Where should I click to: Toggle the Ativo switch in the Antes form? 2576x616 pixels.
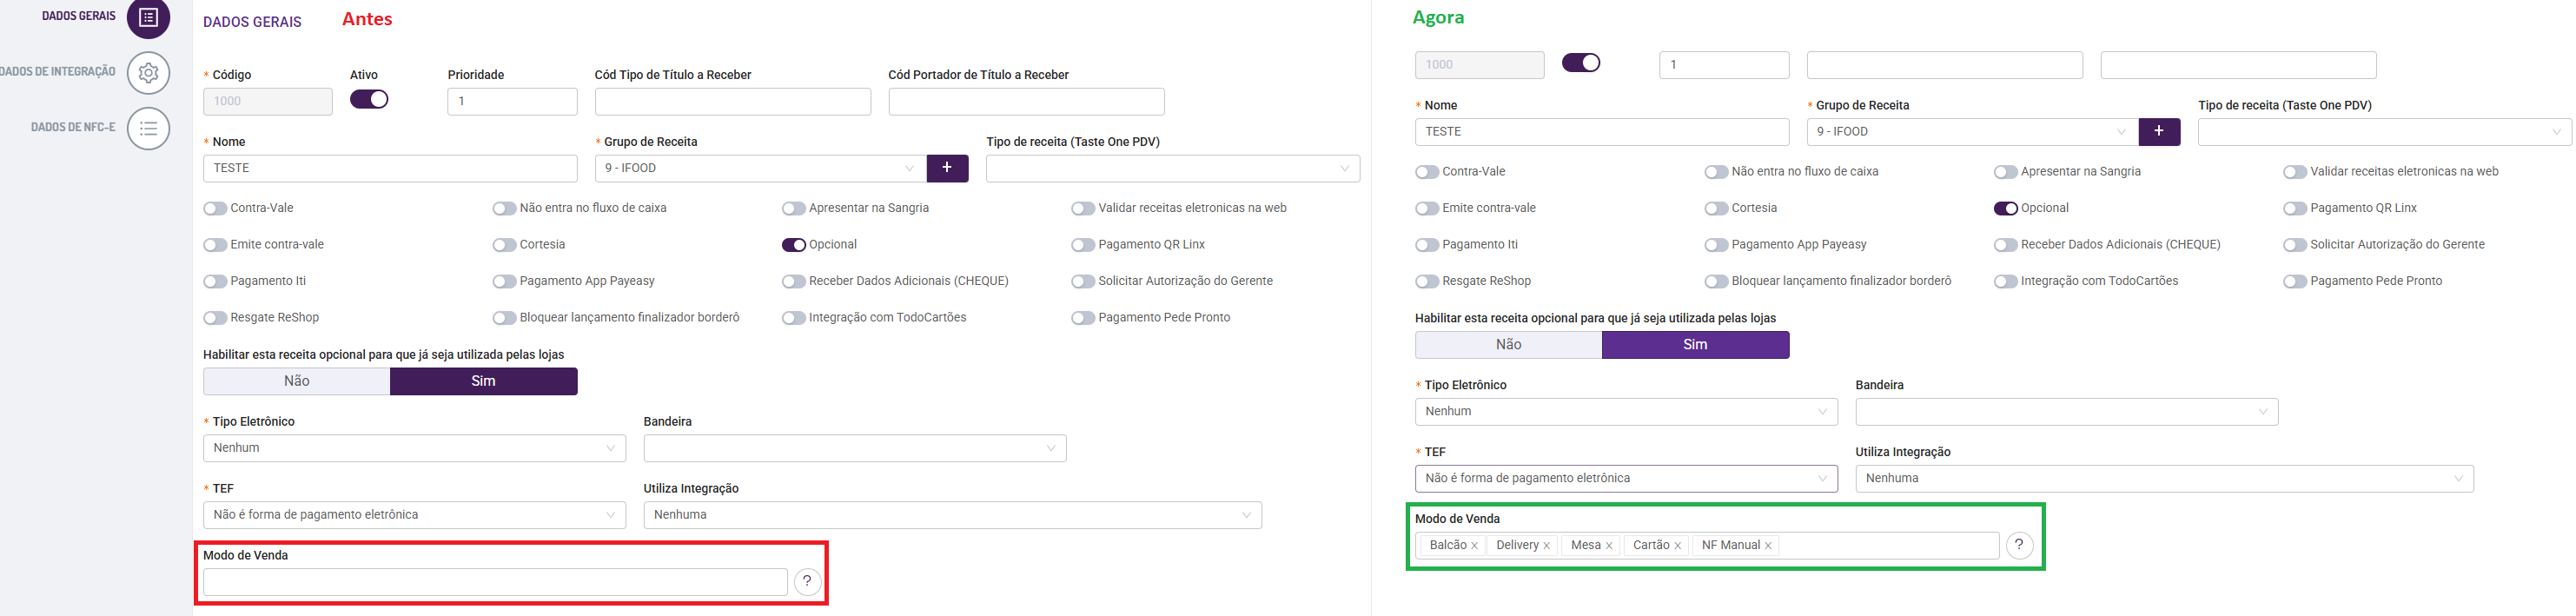coord(369,99)
